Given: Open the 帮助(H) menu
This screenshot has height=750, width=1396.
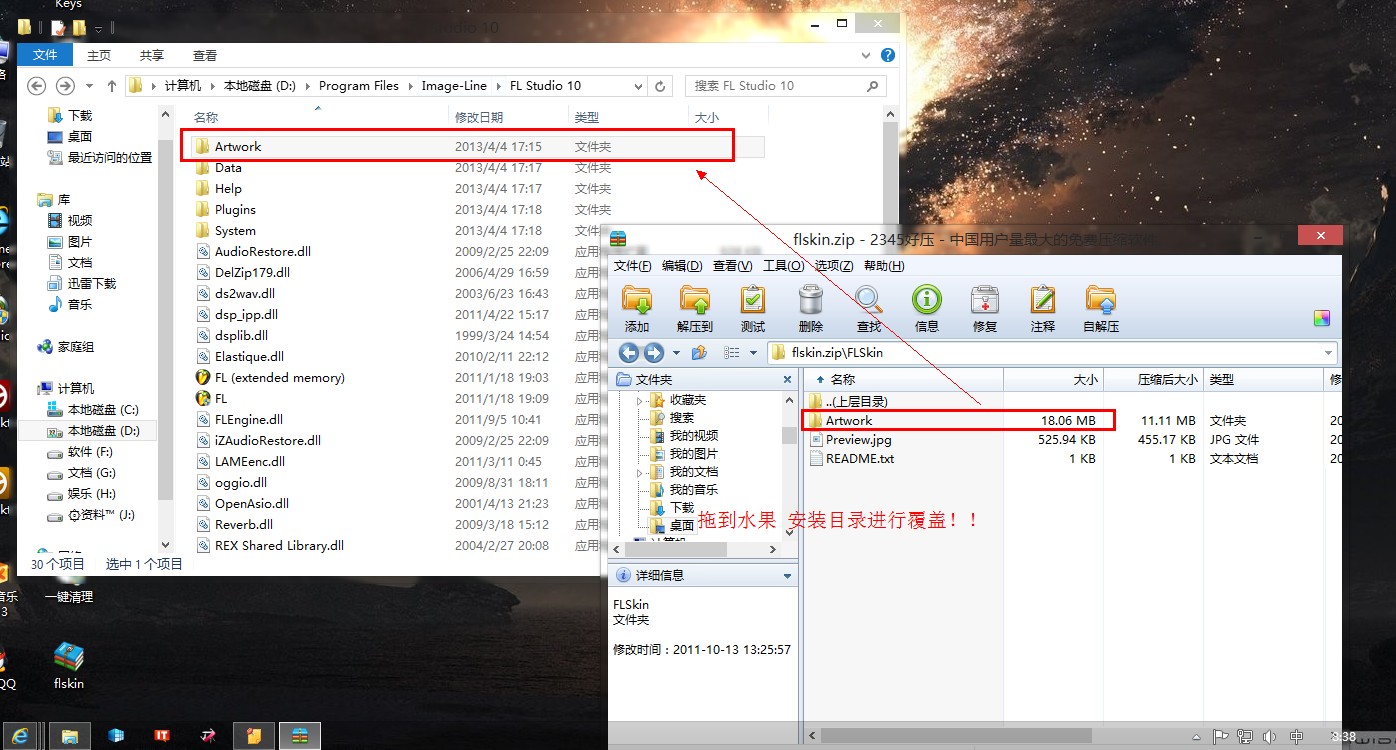Looking at the screenshot, I should tap(883, 266).
